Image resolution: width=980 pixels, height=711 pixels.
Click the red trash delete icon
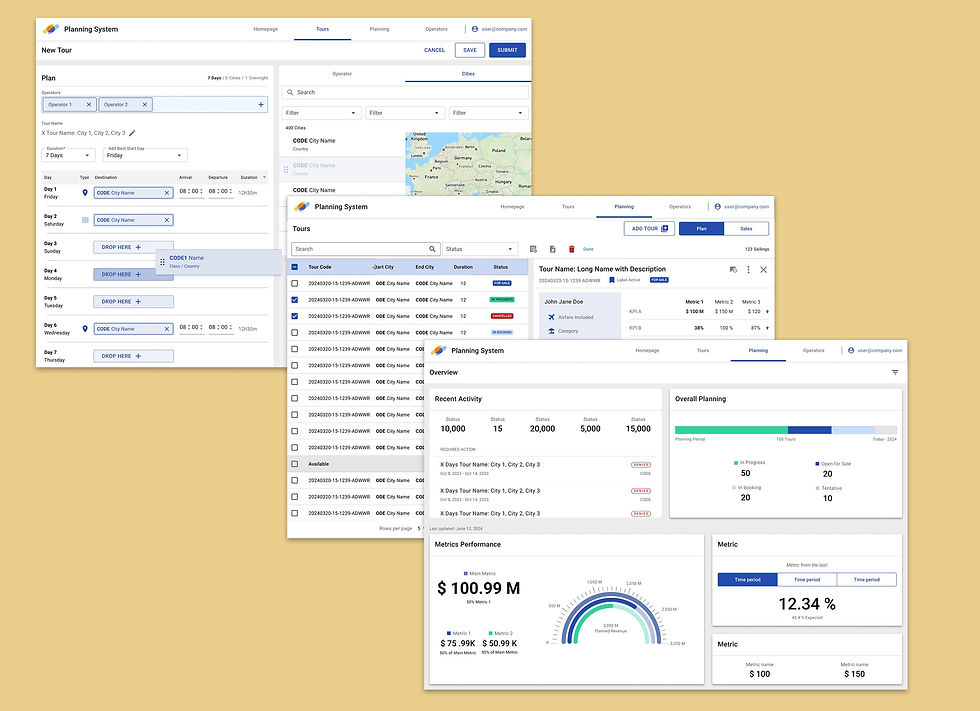[x=571, y=249]
